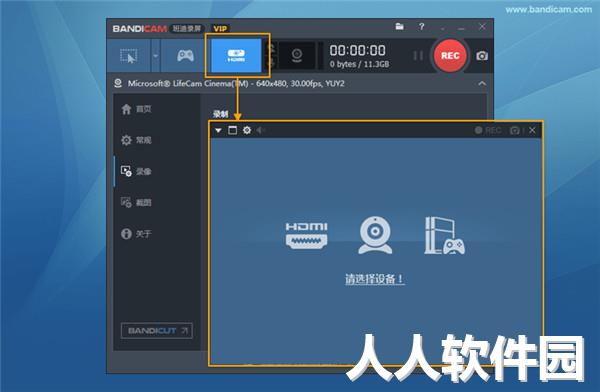Toggle device window fullscreen icon
Screen dimensions: 600x392
232,130
